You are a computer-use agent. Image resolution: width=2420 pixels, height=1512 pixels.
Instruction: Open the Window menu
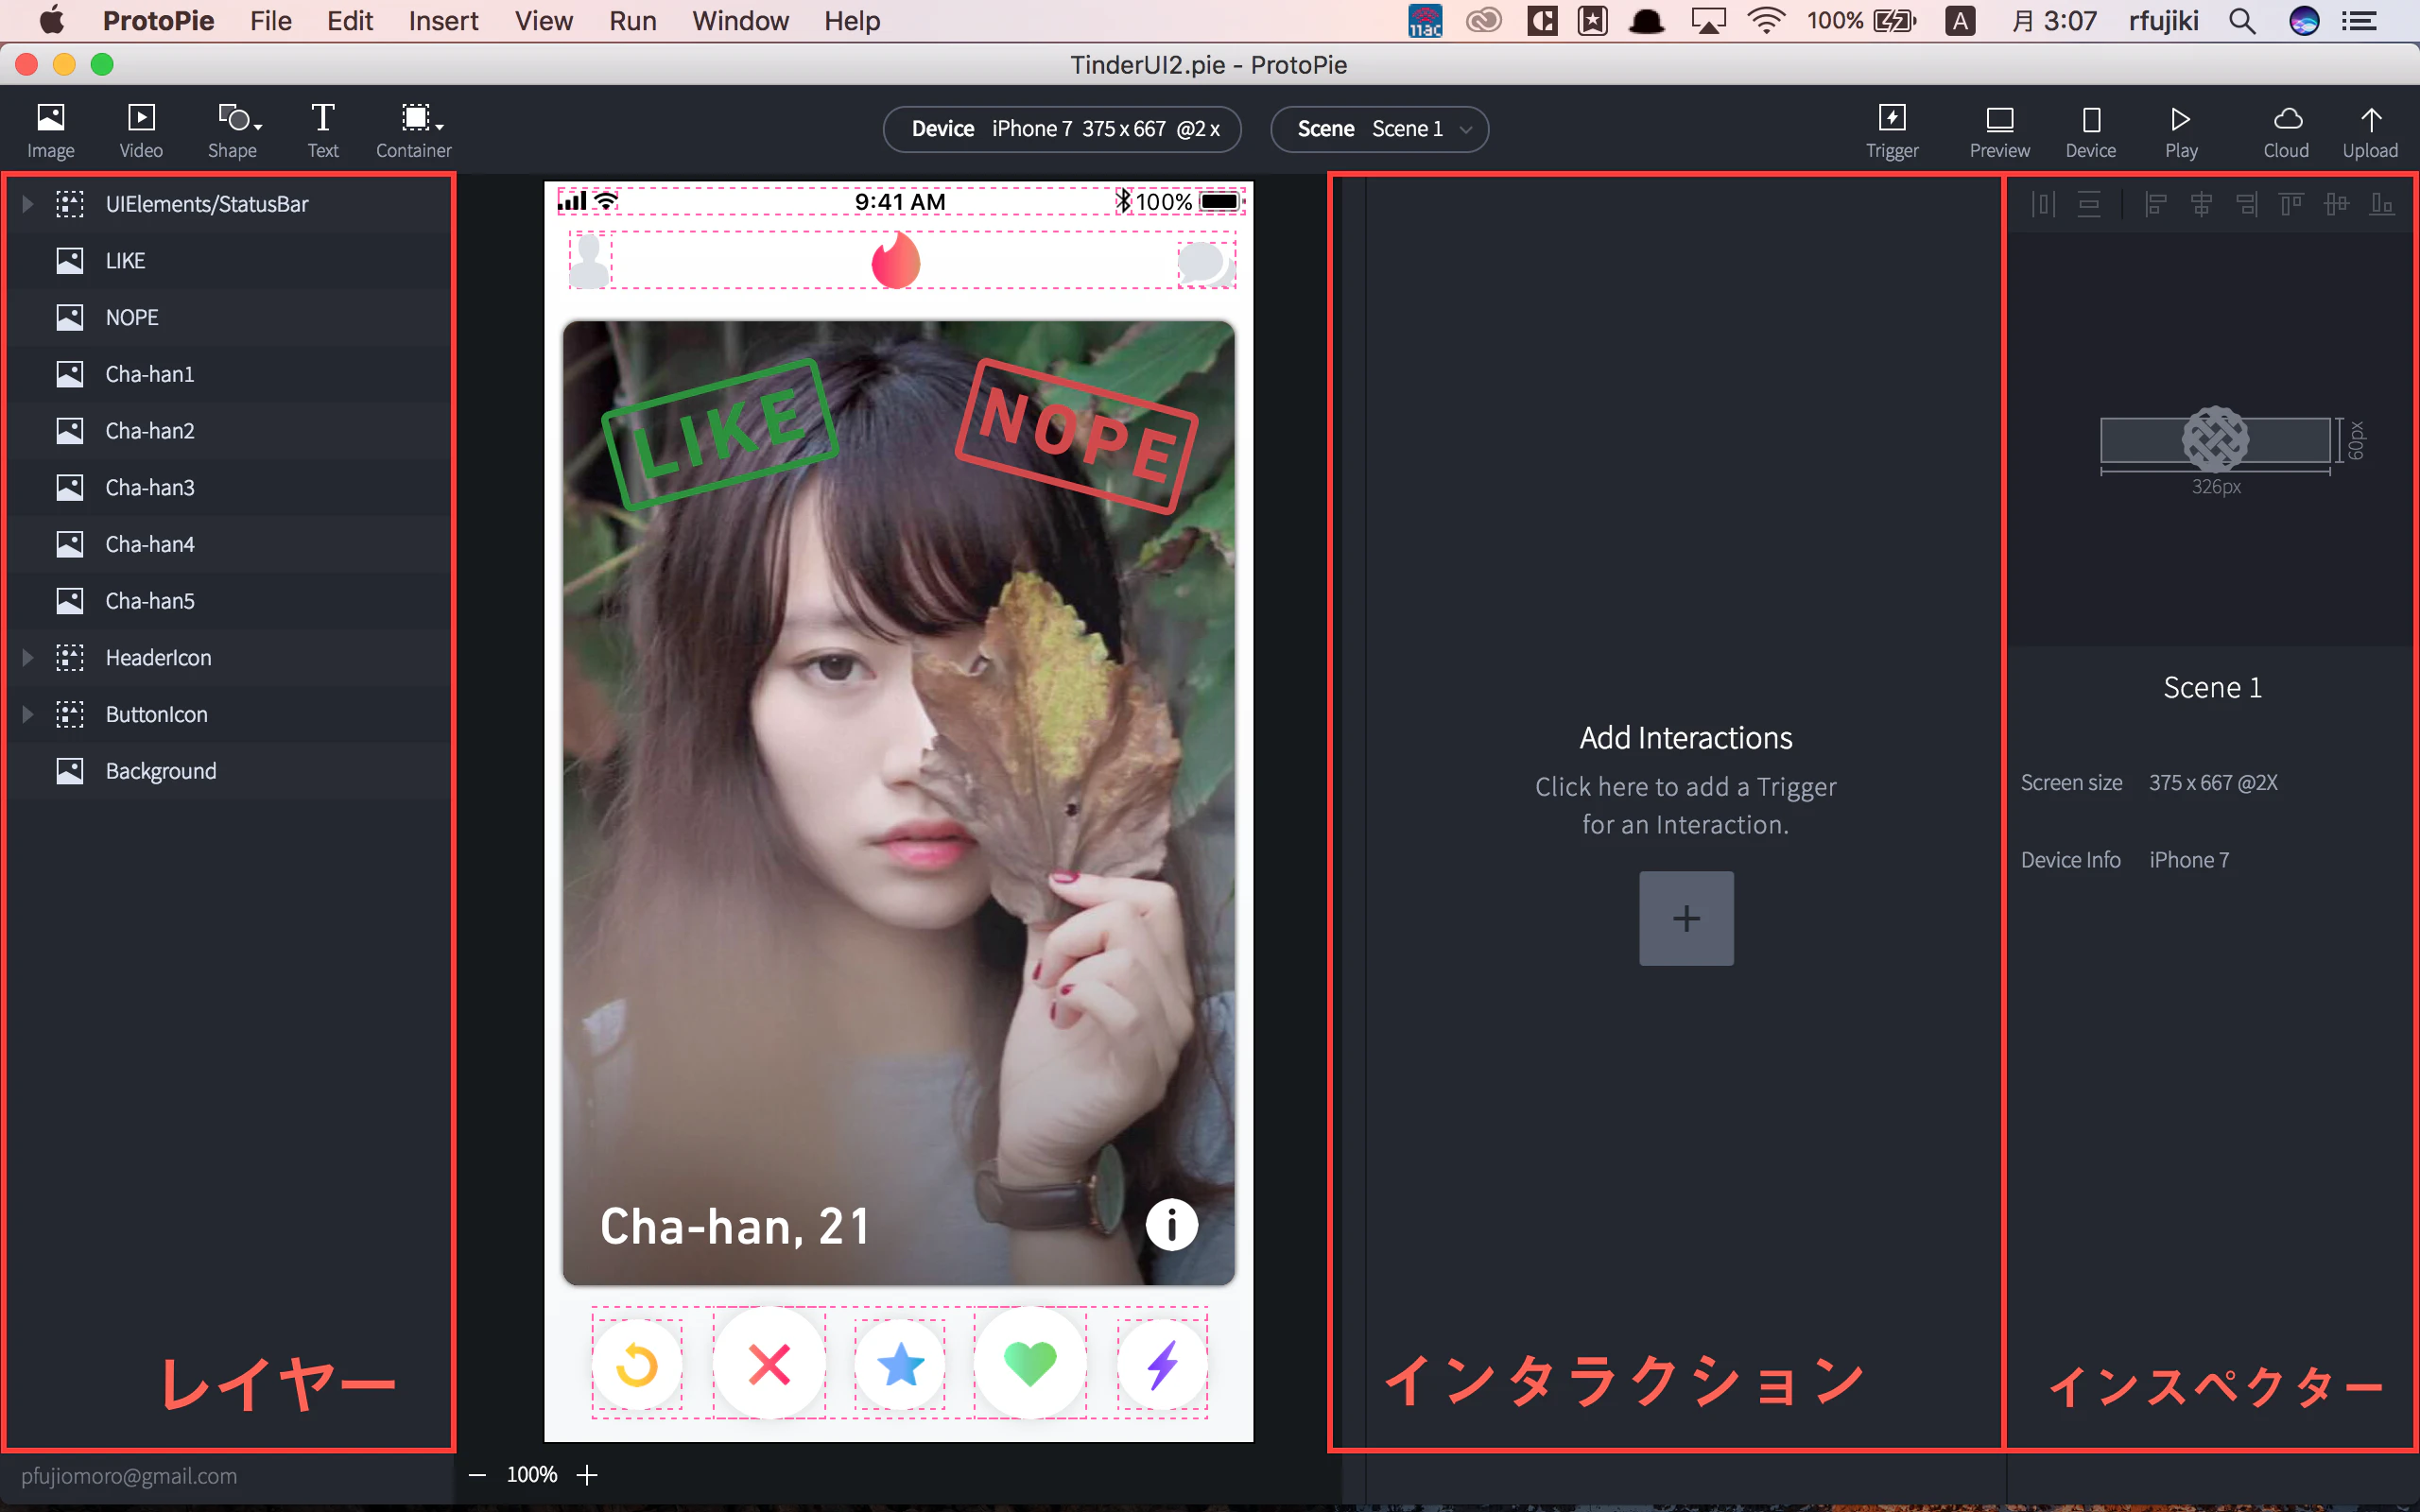740,21
